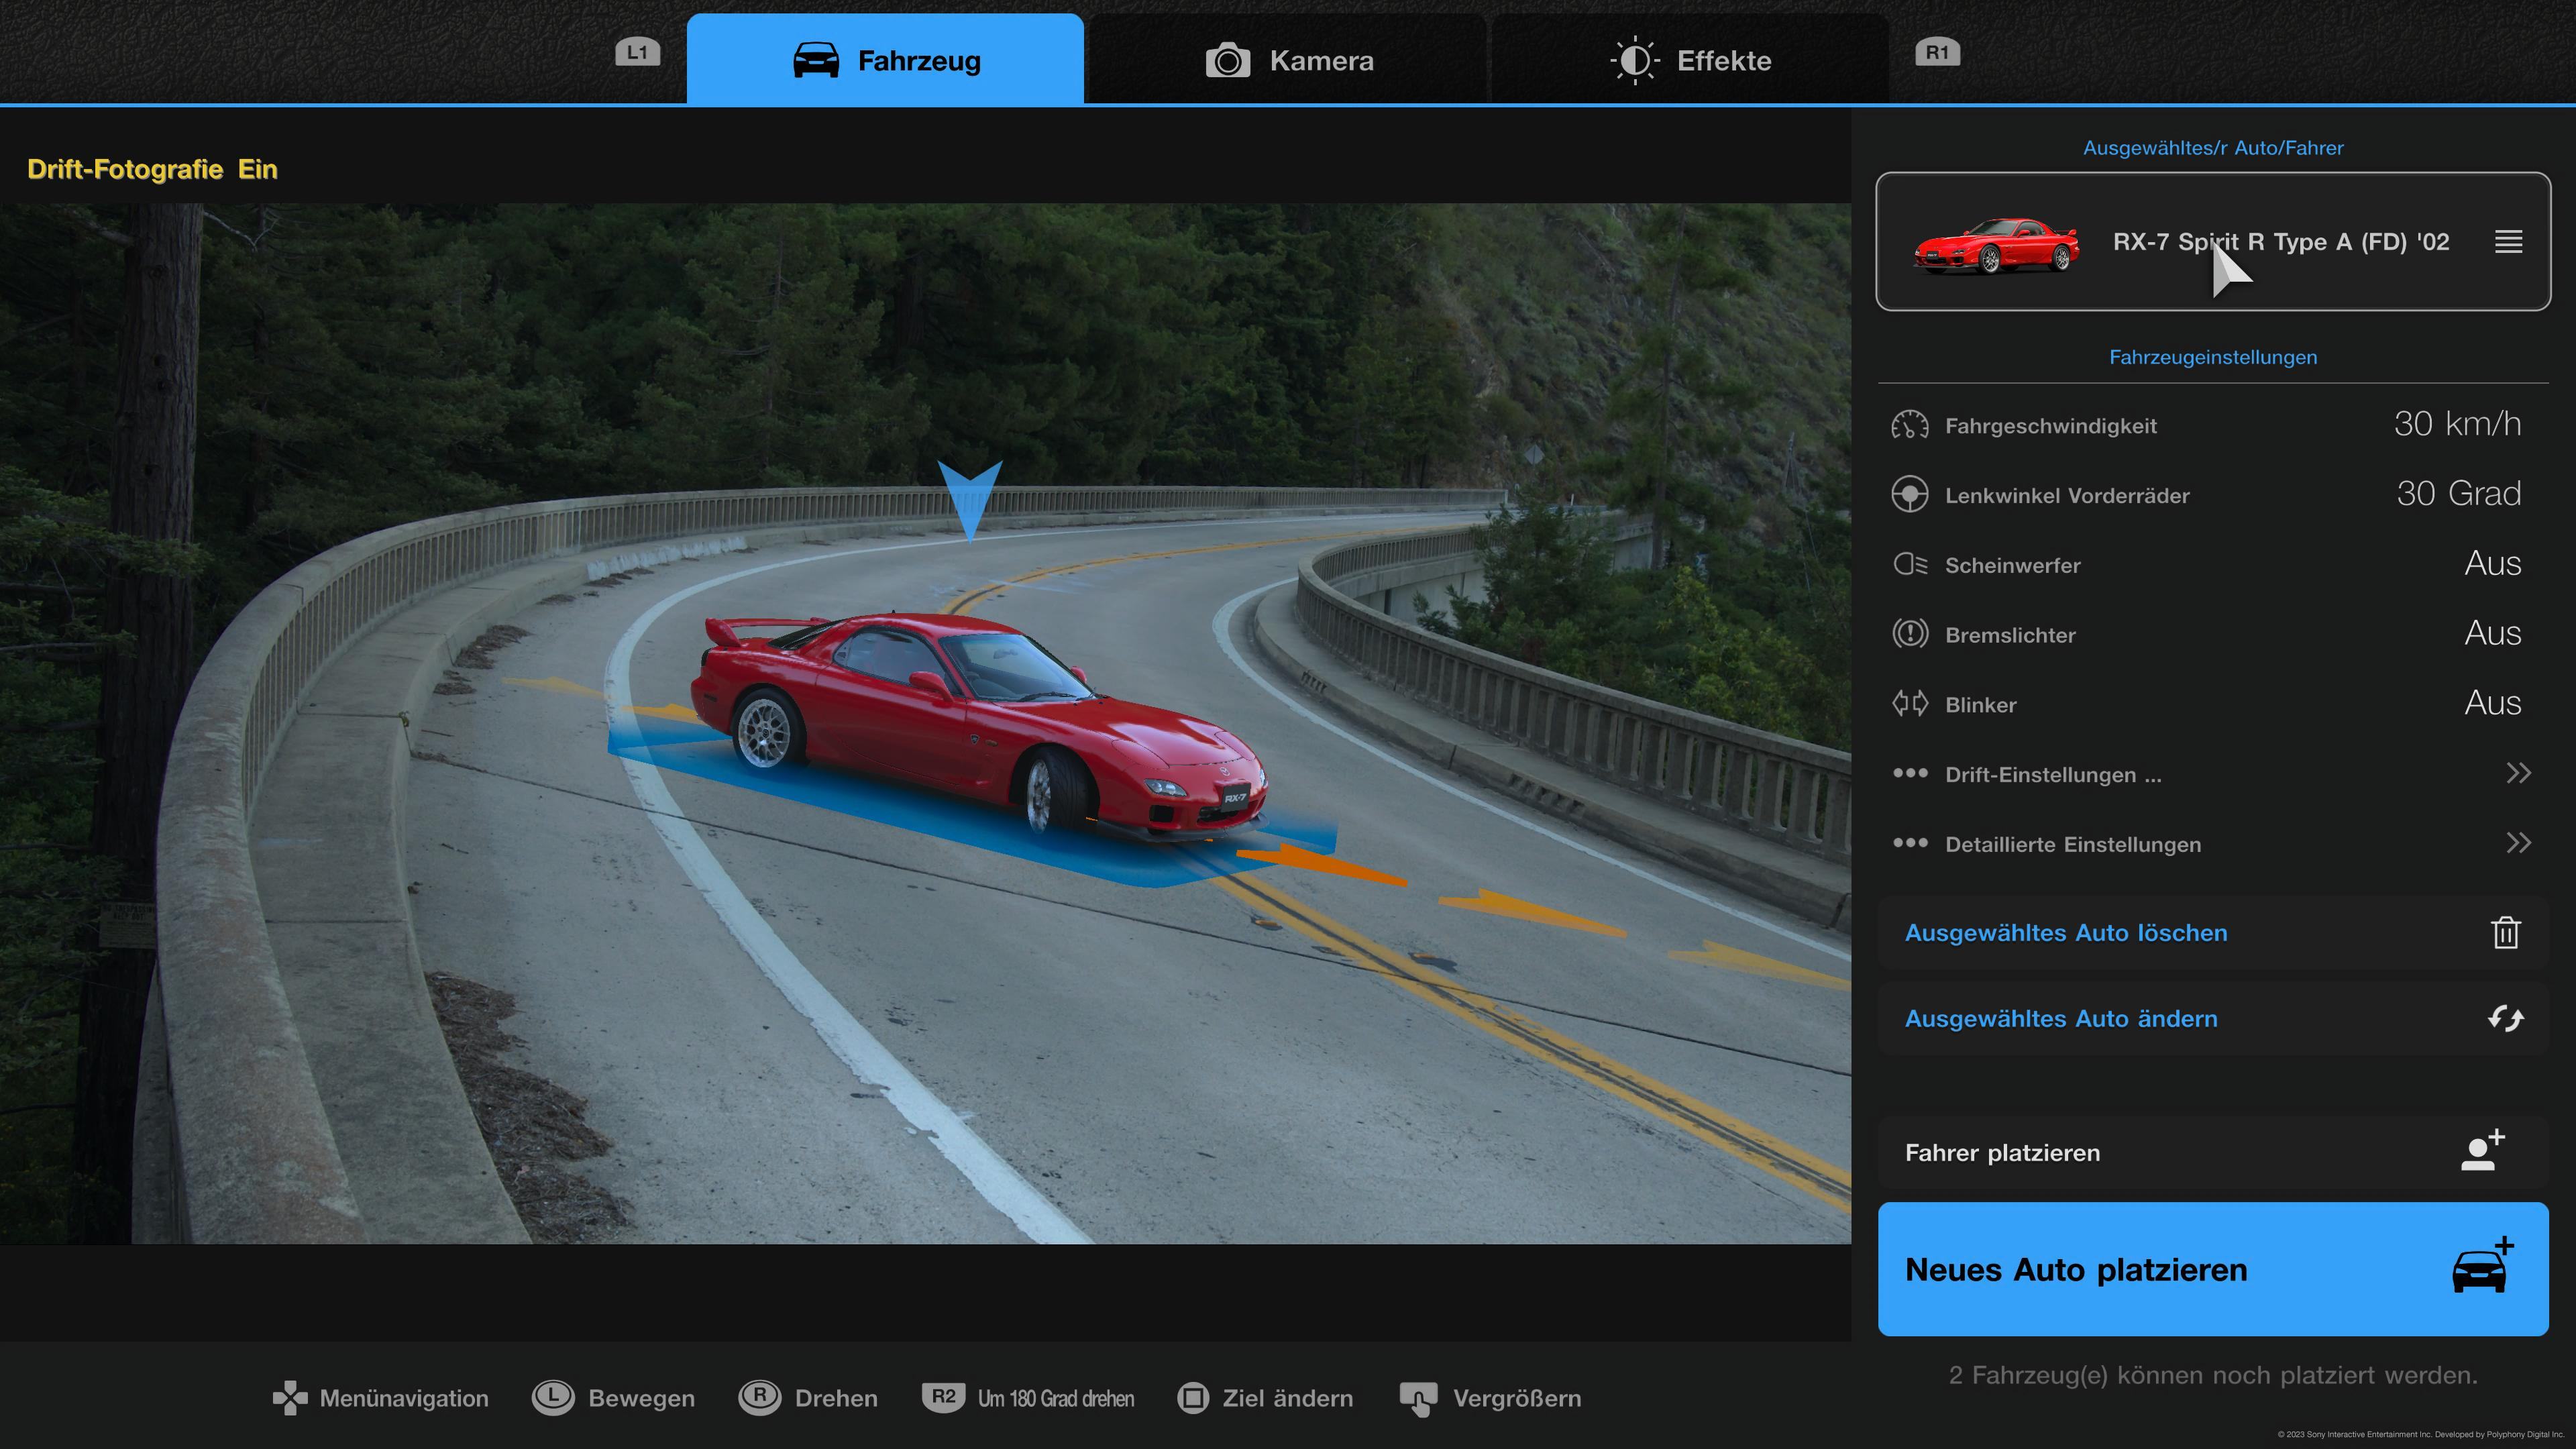The image size is (2576, 1449).
Task: Click the steering wheel icon beside Lenkwinkel
Action: [x=1909, y=494]
